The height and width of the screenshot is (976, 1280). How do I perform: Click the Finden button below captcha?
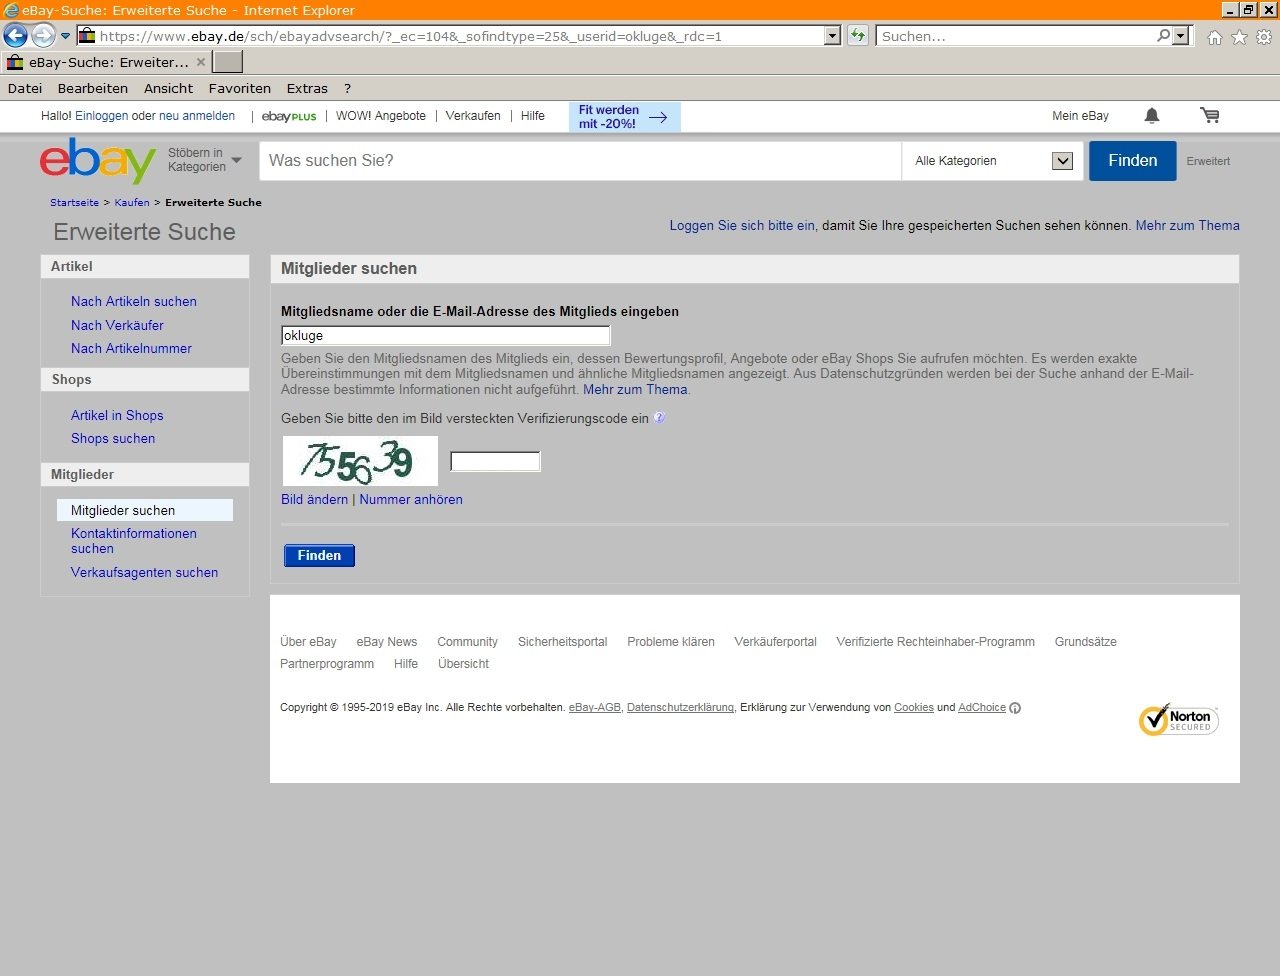(x=319, y=556)
